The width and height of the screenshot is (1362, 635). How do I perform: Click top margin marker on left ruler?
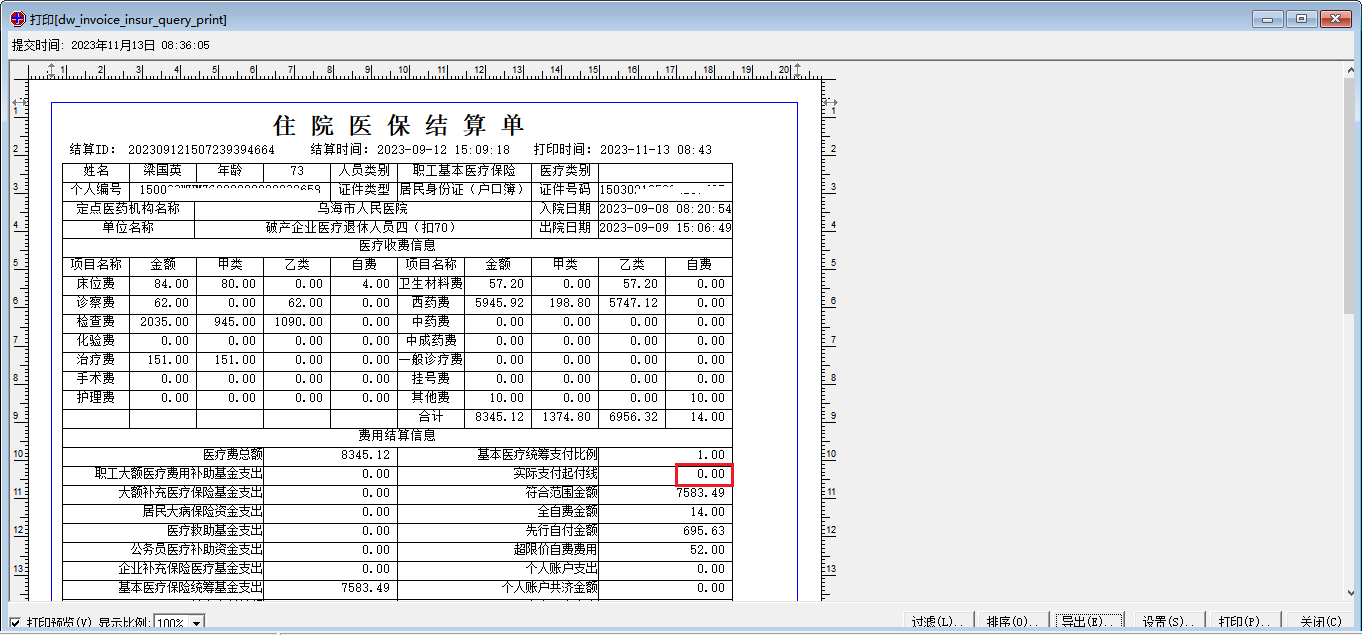18,102
